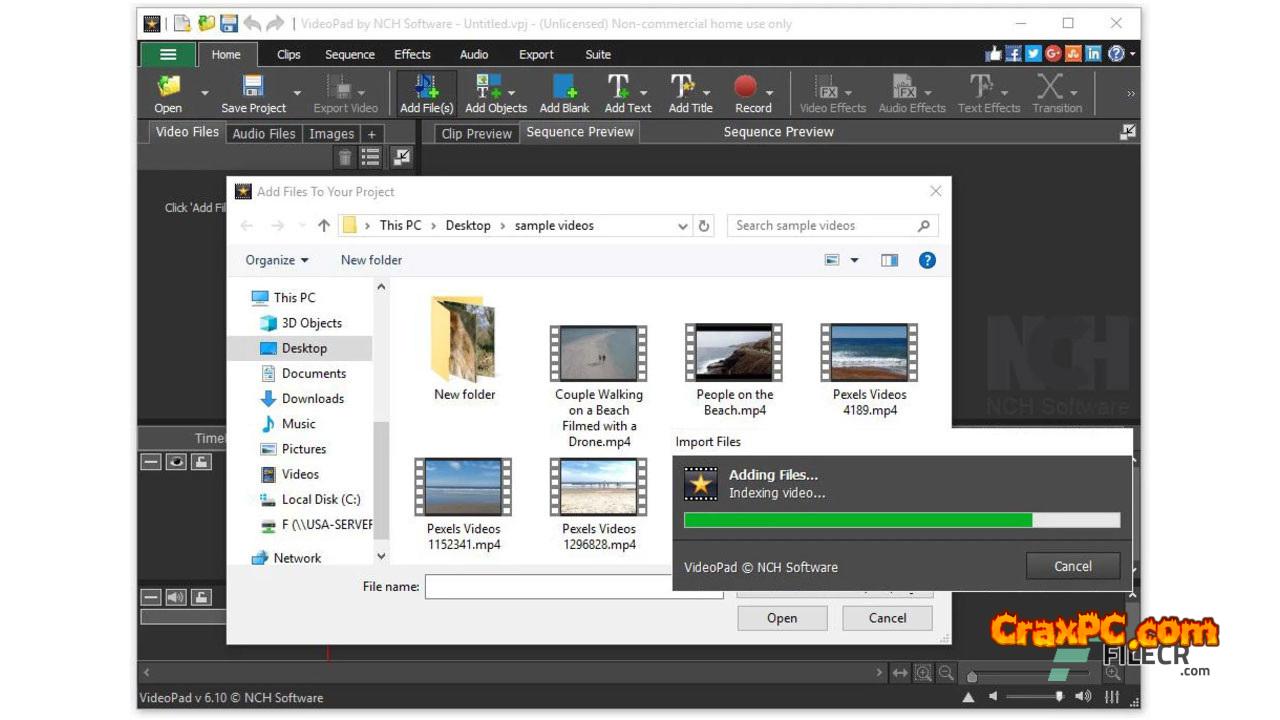Click the Save Project icon
Viewport: 1280px width, 720px height.
coord(253,88)
